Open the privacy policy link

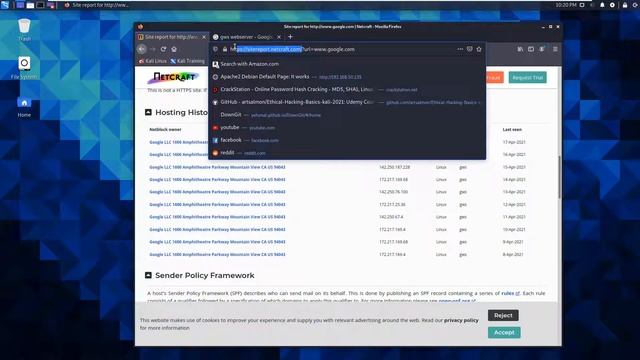click(x=461, y=320)
